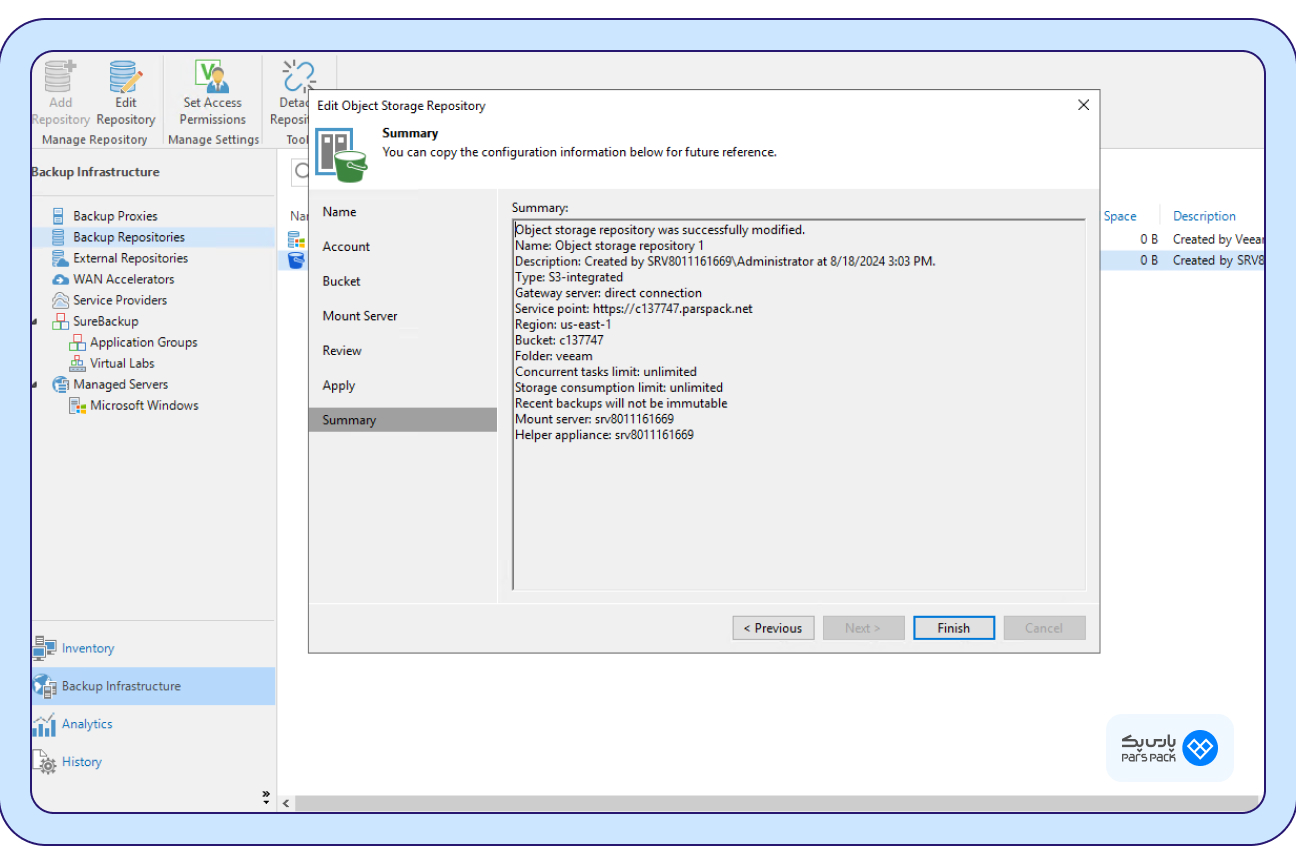
Task: Click the Previous button
Action: click(774, 628)
